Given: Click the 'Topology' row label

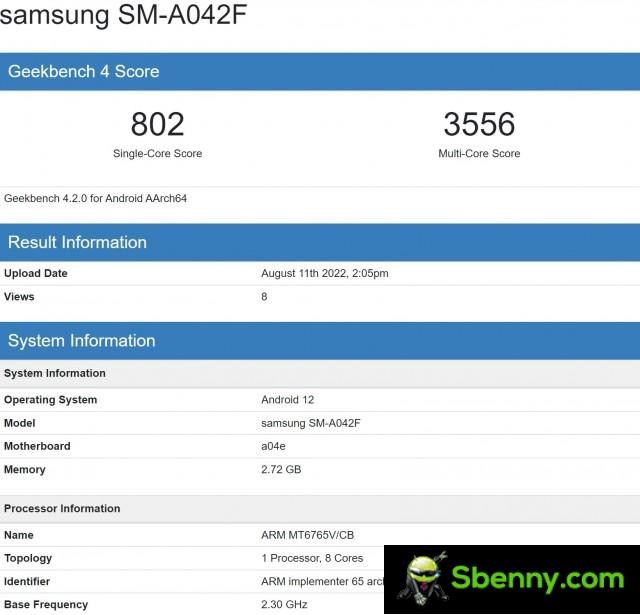Looking at the screenshot, I should click(x=28, y=558).
